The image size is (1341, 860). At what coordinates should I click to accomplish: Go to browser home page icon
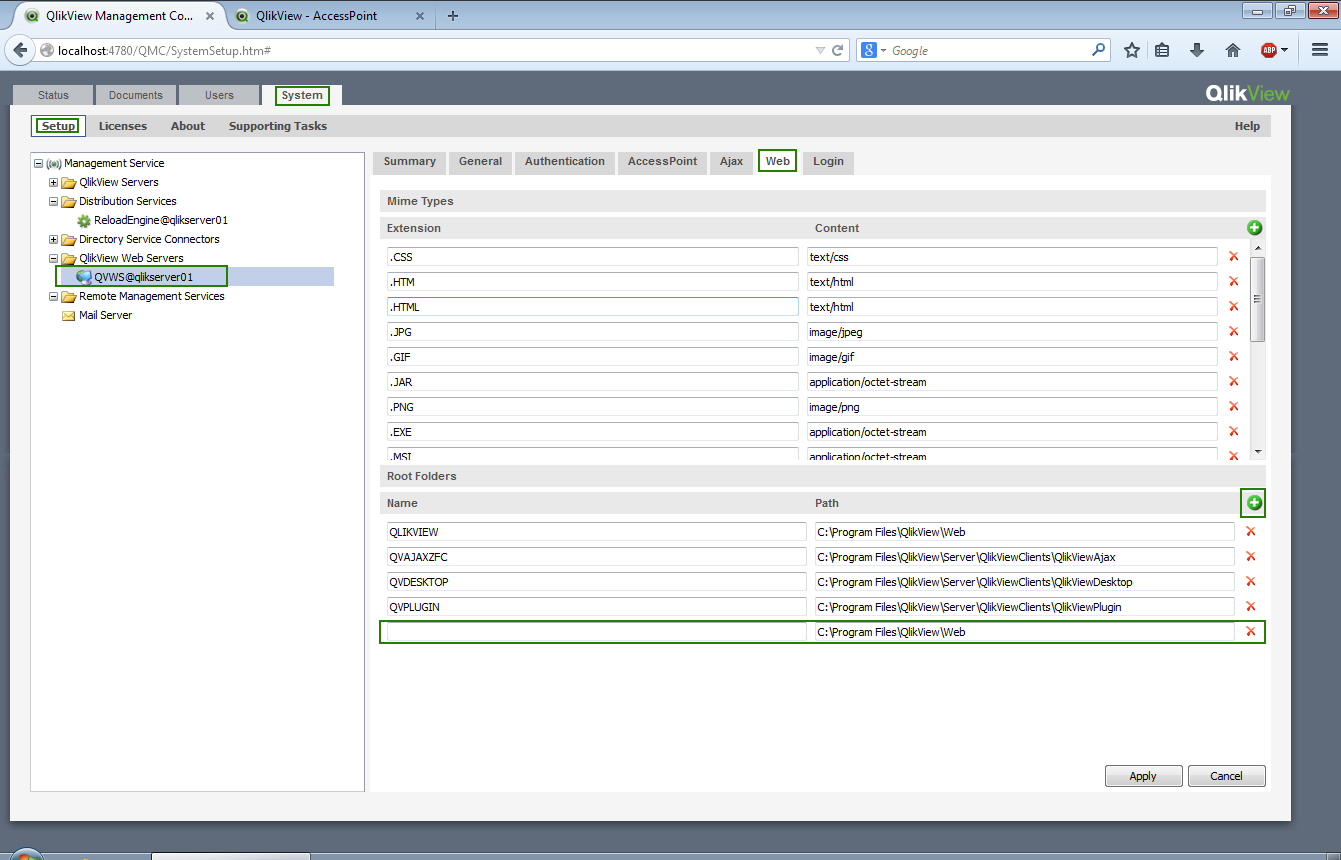pos(1233,50)
